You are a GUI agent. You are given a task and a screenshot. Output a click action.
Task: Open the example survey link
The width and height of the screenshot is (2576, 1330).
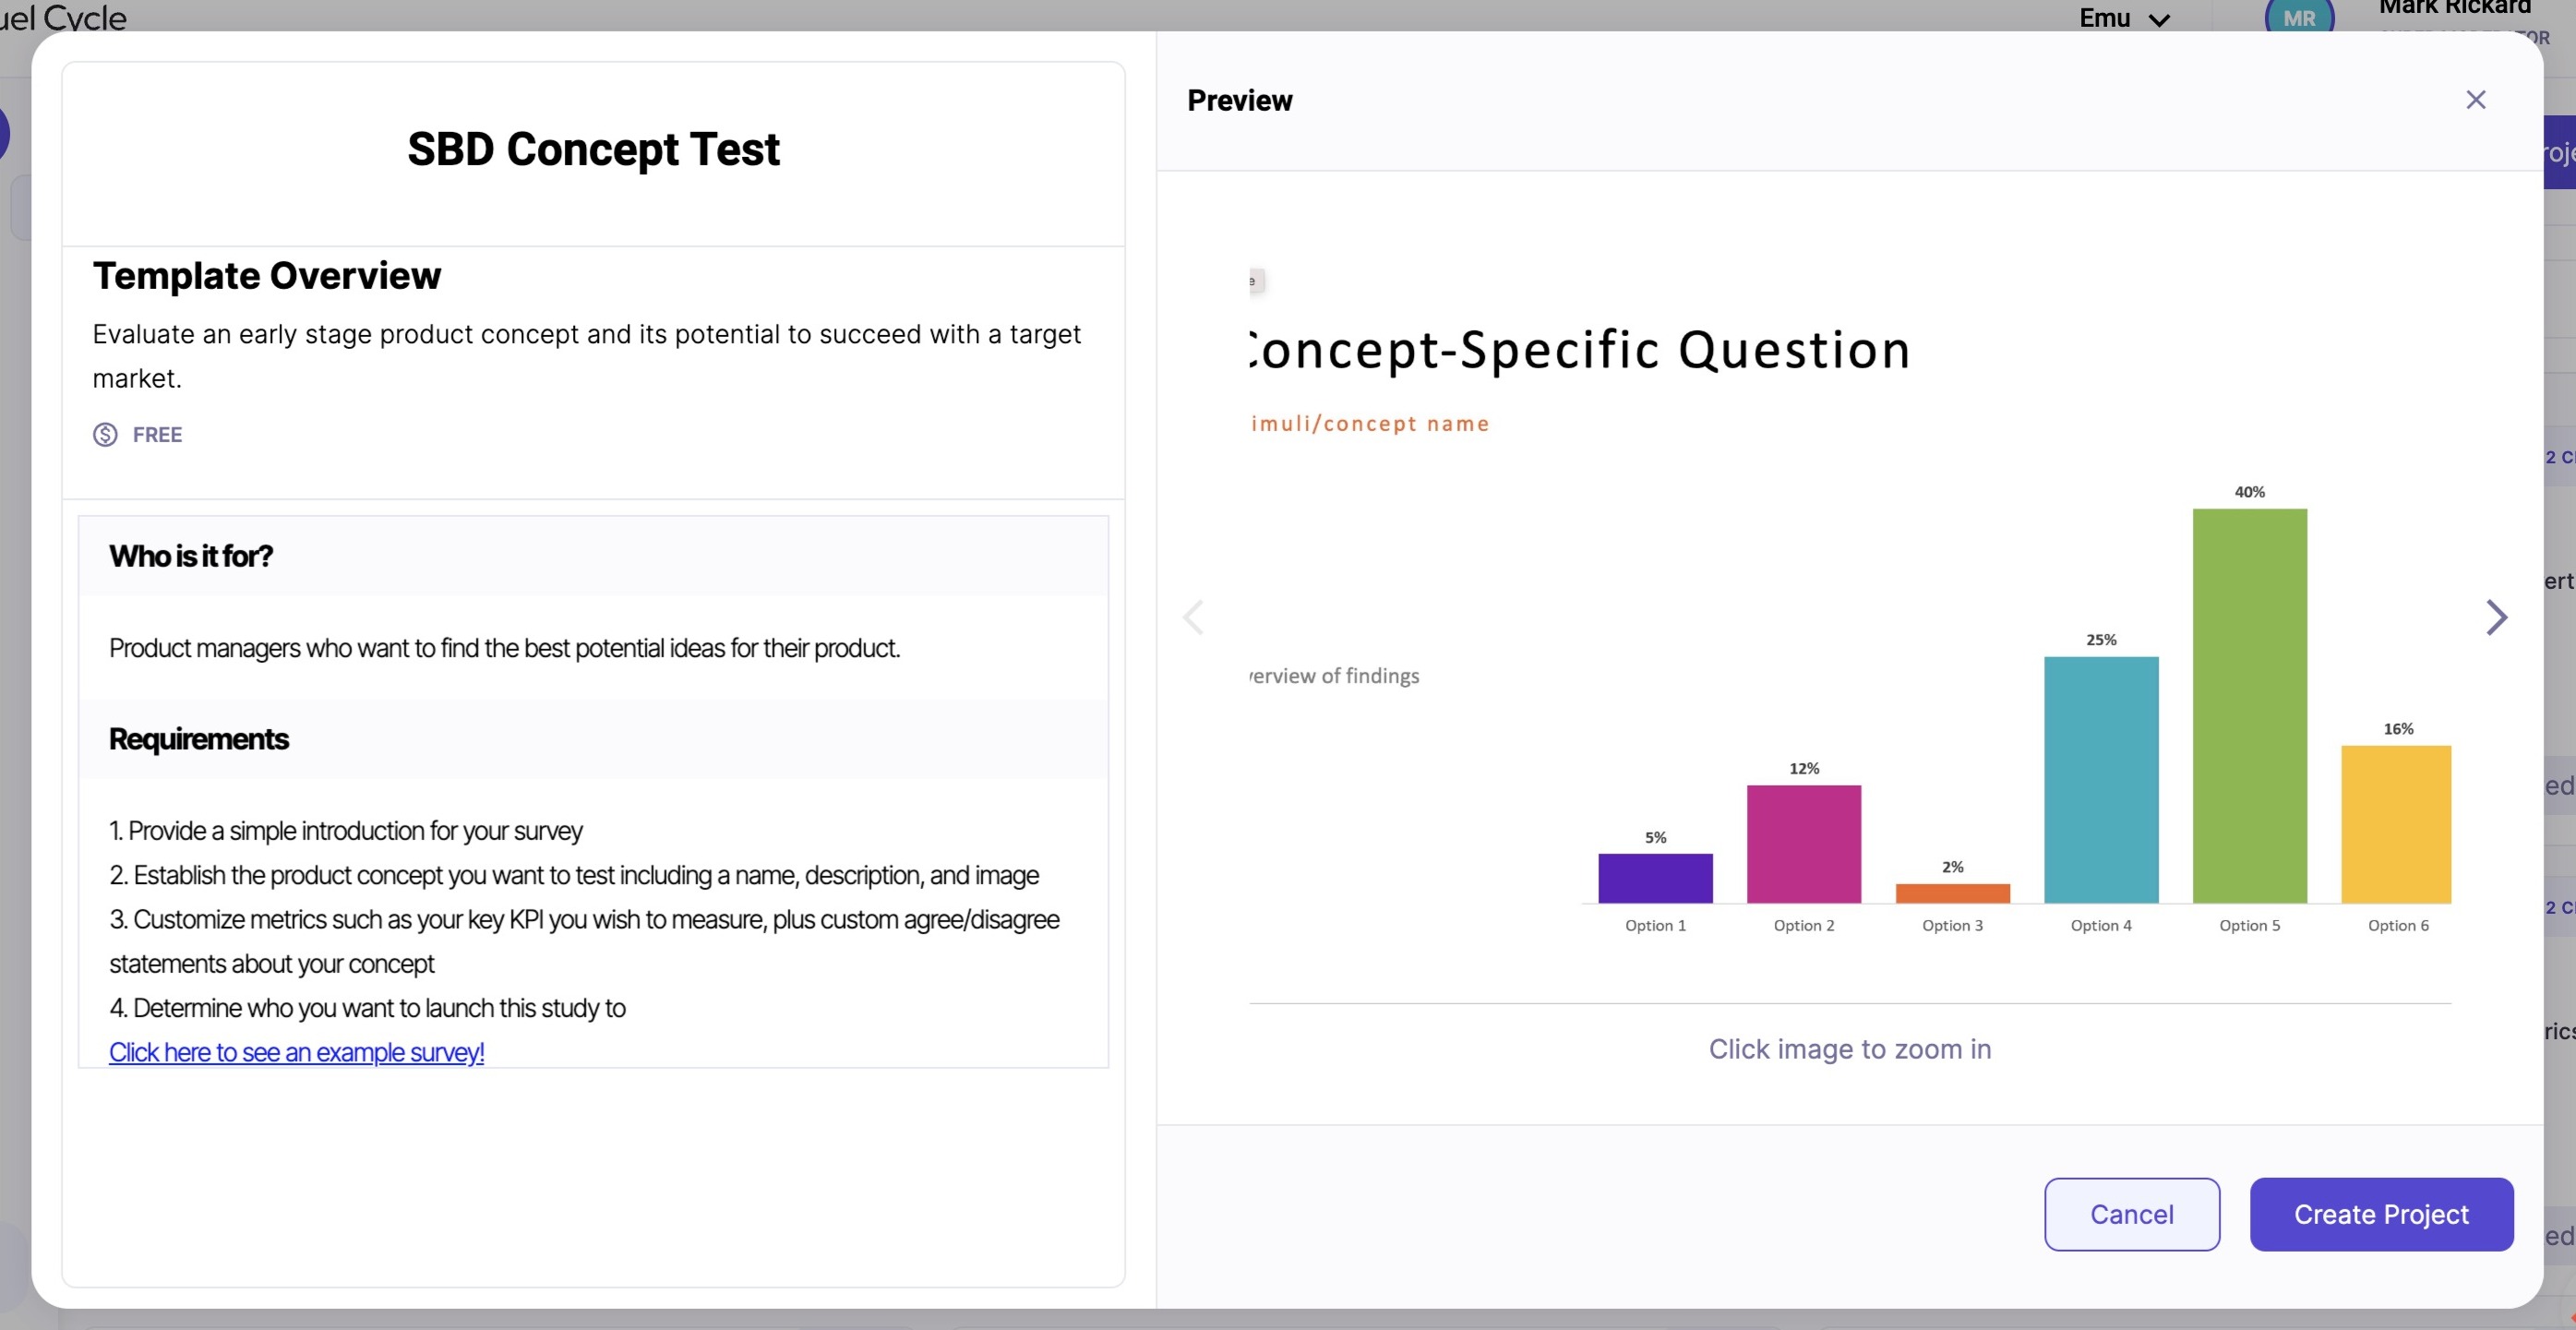296,1052
